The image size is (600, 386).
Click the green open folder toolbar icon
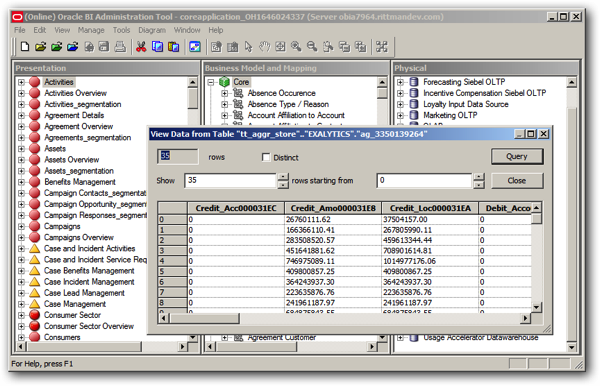pyautogui.click(x=57, y=47)
